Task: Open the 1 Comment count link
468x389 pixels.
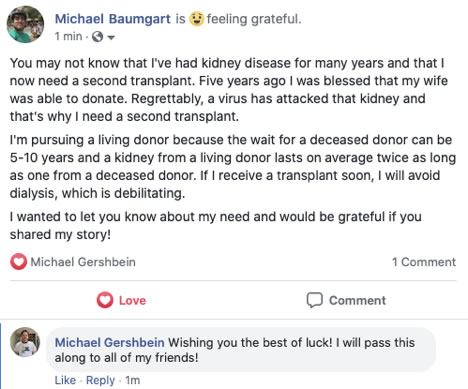Action: (x=424, y=262)
